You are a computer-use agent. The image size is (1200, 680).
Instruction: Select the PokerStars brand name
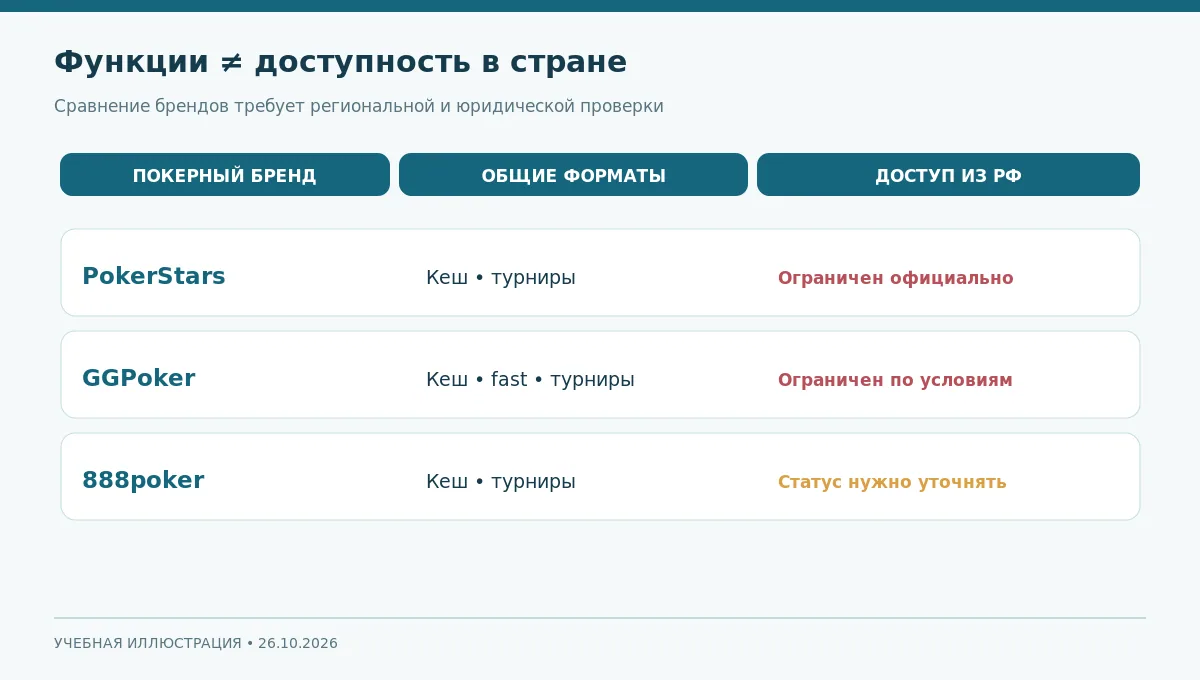[154, 277]
